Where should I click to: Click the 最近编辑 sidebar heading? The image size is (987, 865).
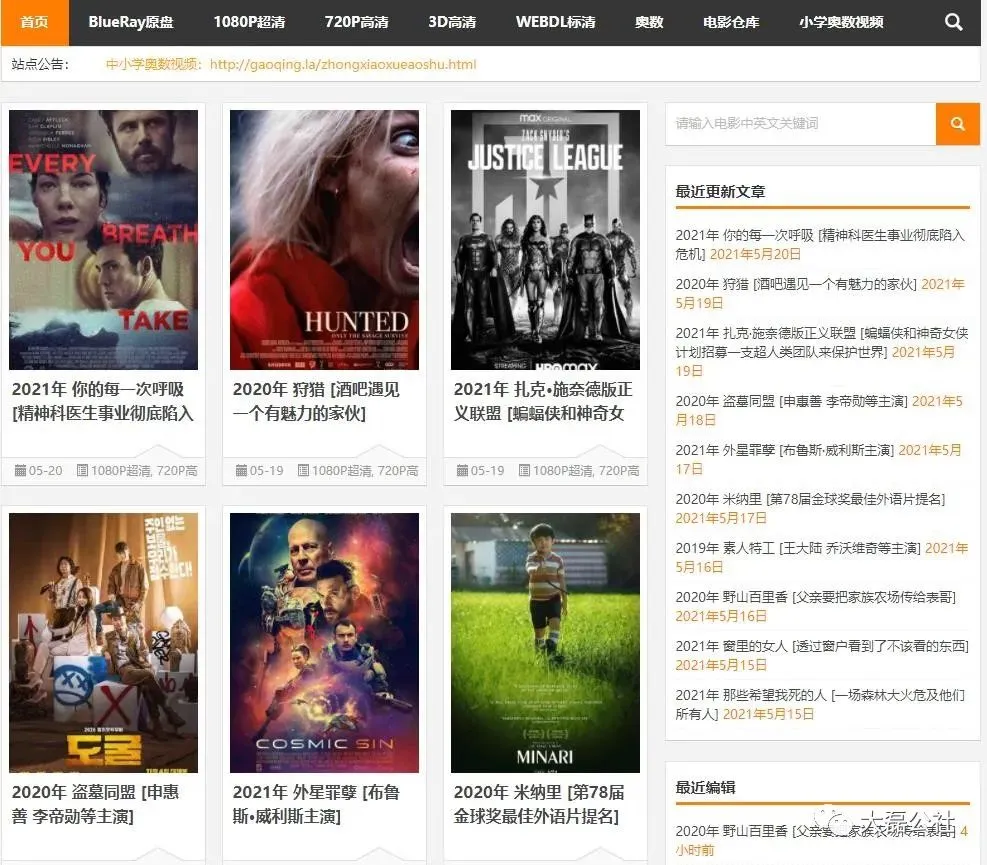(705, 788)
